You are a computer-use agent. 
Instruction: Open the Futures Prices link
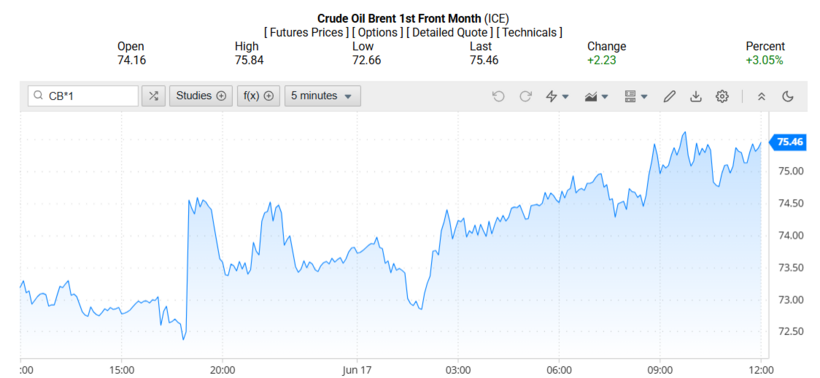(x=306, y=32)
